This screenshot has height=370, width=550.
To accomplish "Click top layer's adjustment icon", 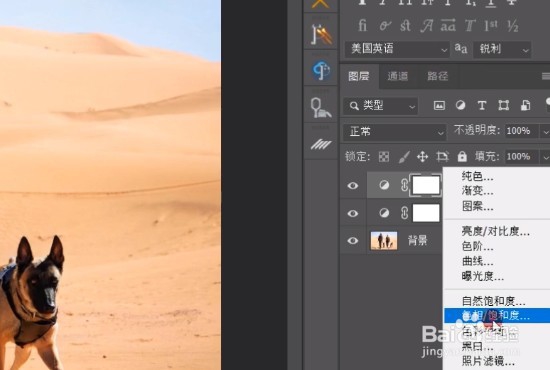I will click(384, 185).
